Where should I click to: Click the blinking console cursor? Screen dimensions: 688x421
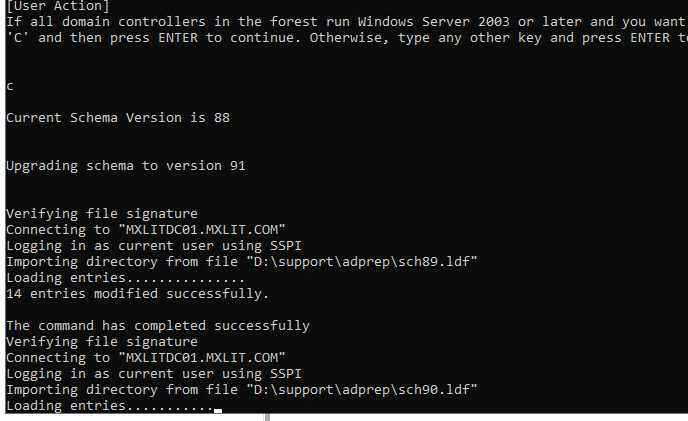pos(218,410)
